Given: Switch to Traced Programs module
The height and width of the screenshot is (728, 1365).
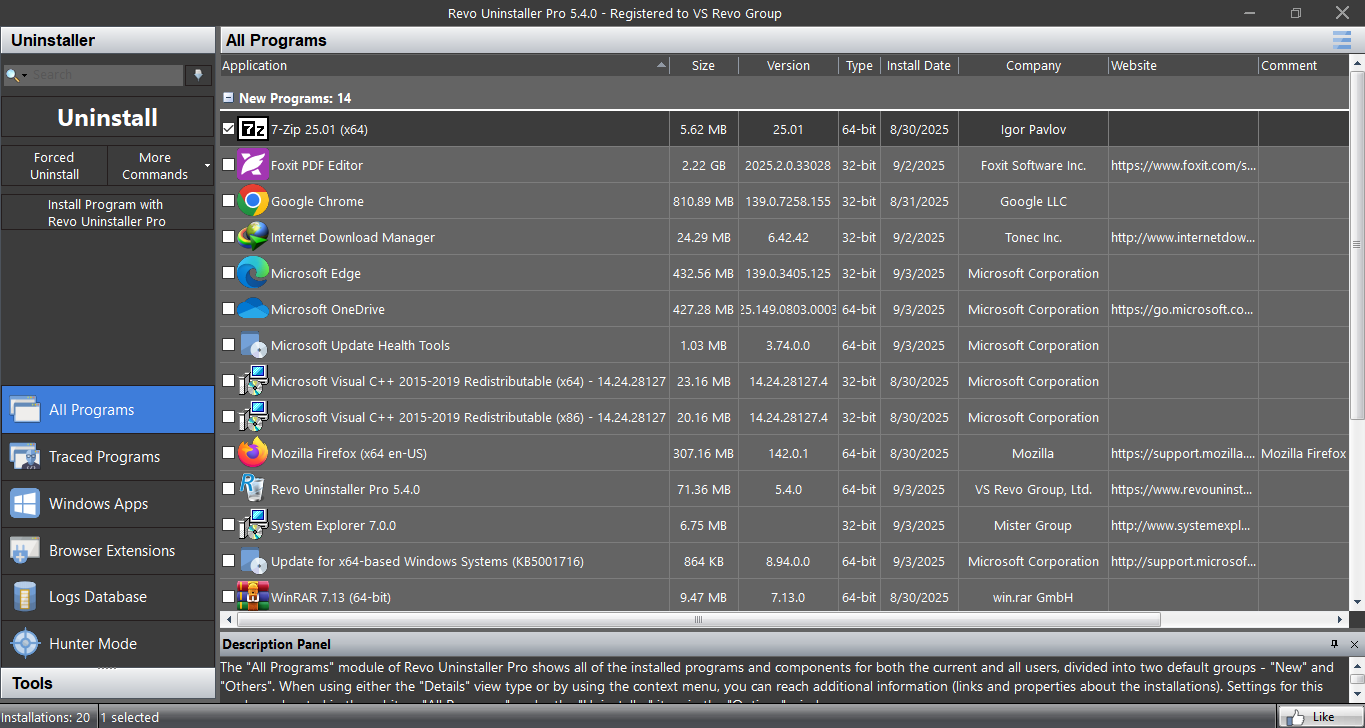Looking at the screenshot, I should click(105, 457).
